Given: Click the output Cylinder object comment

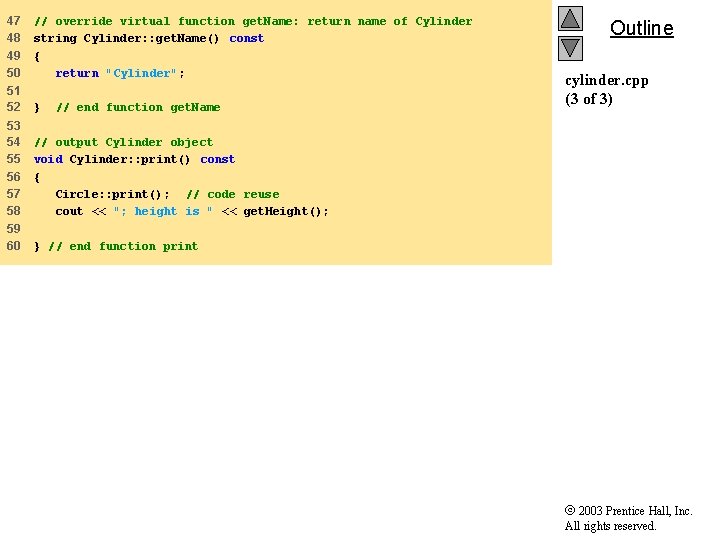Looking at the screenshot, I should (x=124, y=142).
